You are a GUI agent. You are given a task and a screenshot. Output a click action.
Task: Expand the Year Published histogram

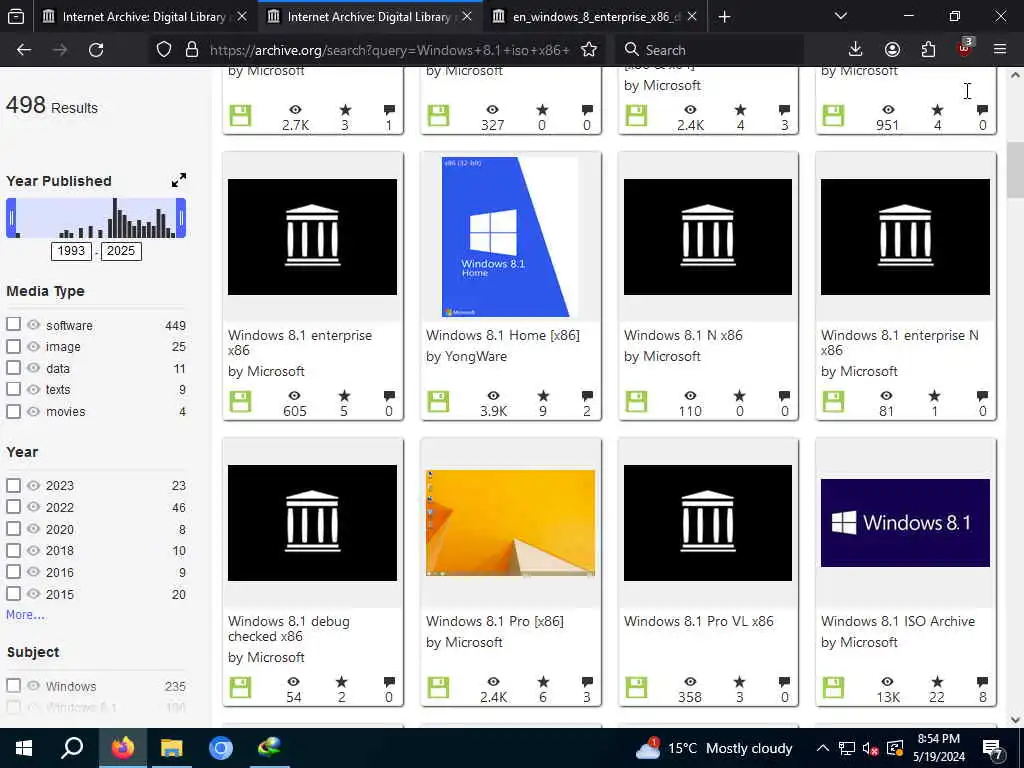point(178,180)
